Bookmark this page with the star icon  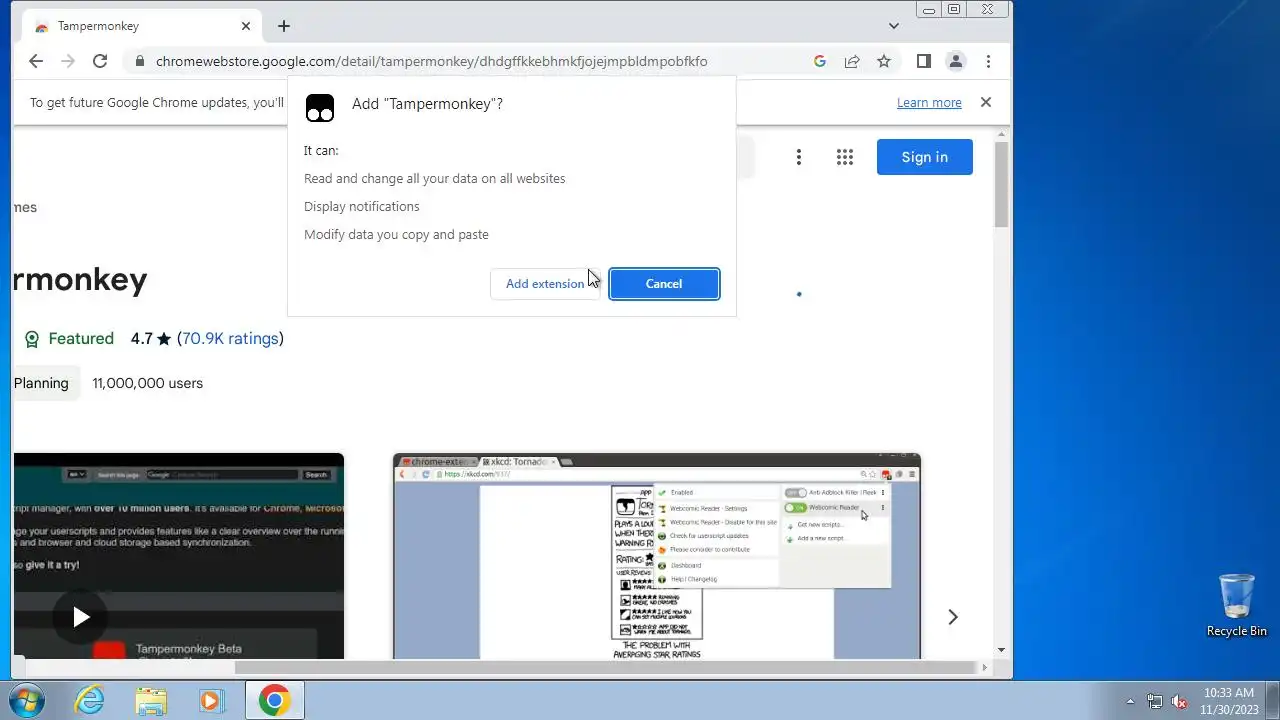pos(884,61)
